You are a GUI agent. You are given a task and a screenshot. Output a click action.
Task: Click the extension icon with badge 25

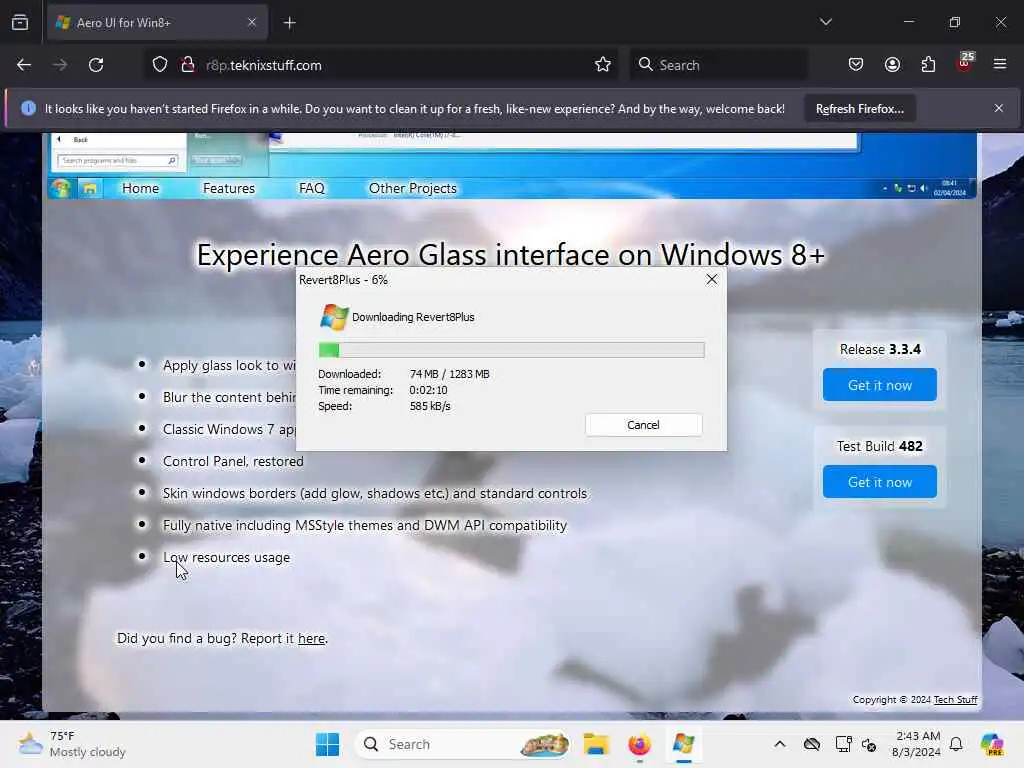click(965, 63)
